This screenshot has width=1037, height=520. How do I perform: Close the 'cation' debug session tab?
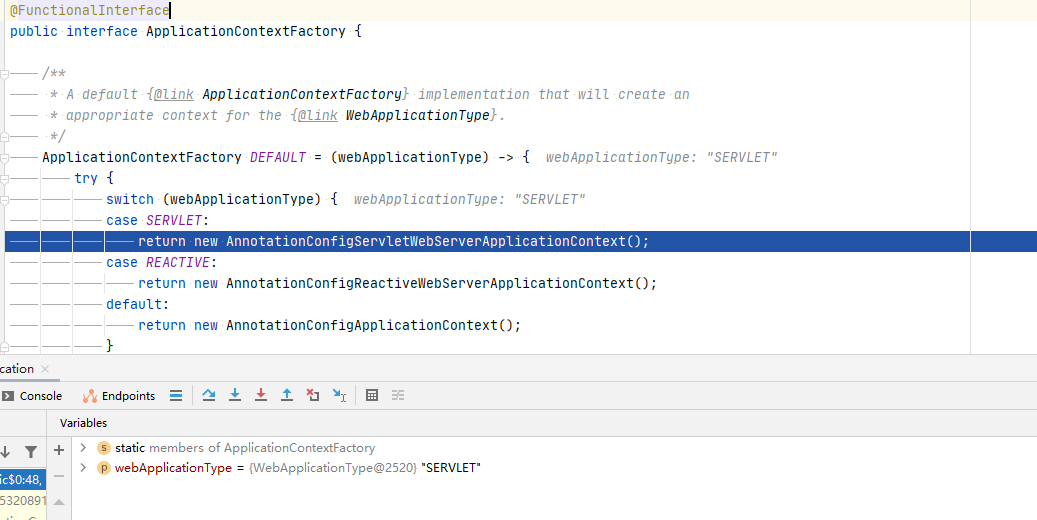coord(45,368)
